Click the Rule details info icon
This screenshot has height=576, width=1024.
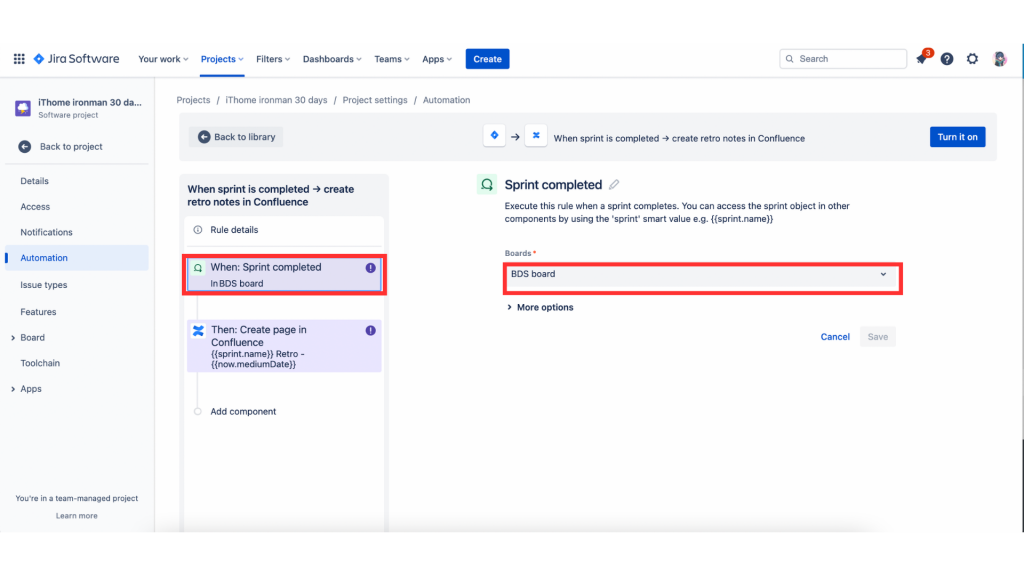(198, 230)
